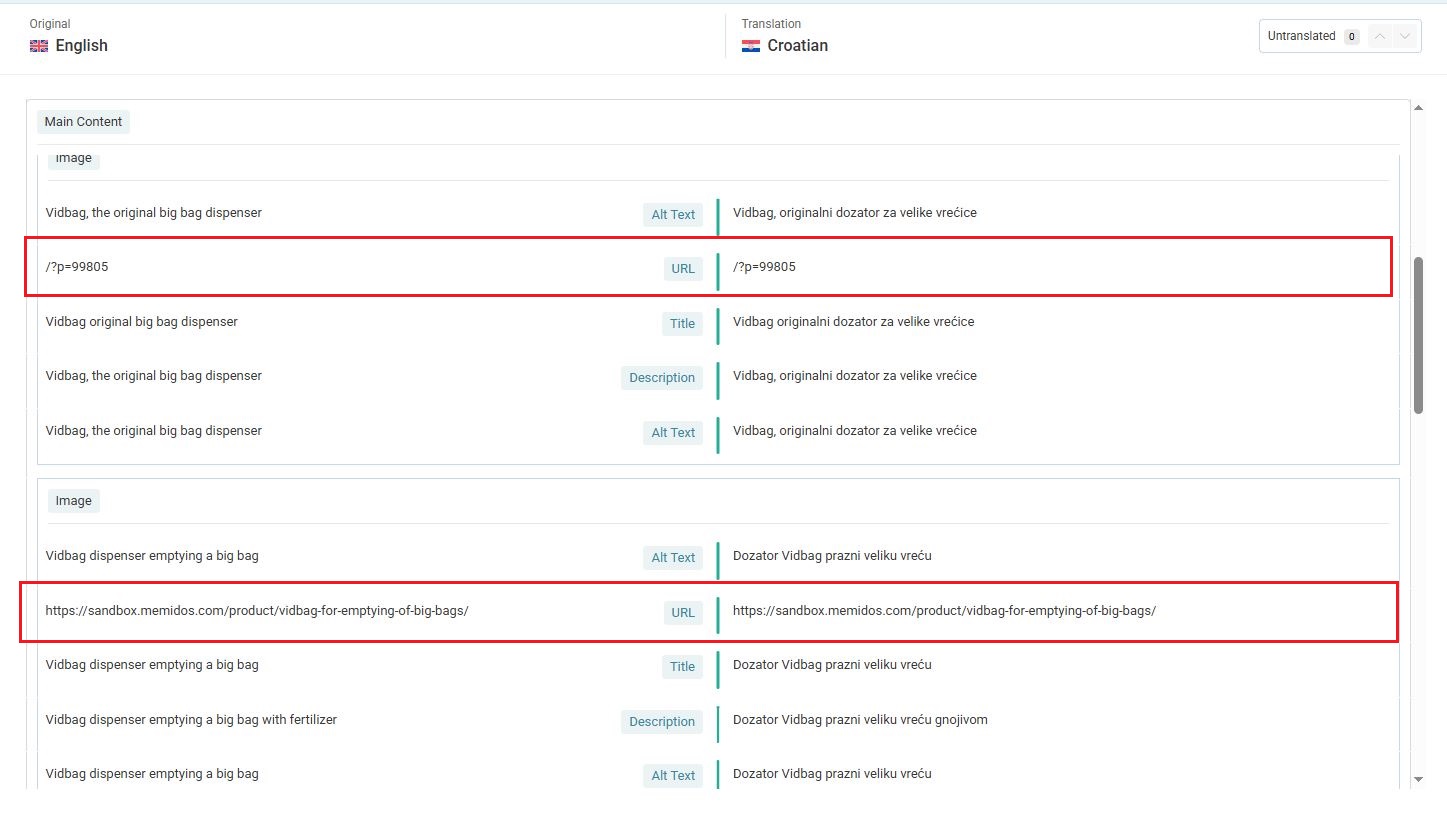Image resolution: width=1447 pixels, height=837 pixels.
Task: Click the UK flag beside English
Action: click(39, 46)
